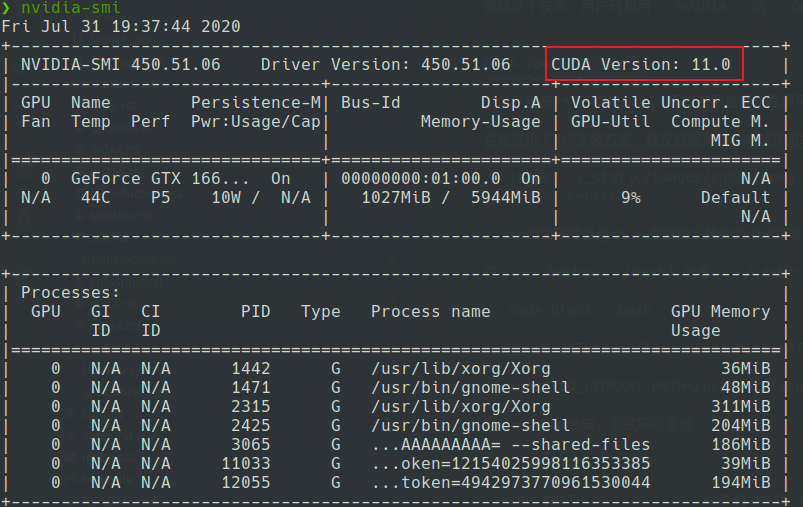Click the 44C temperature value

96,197
